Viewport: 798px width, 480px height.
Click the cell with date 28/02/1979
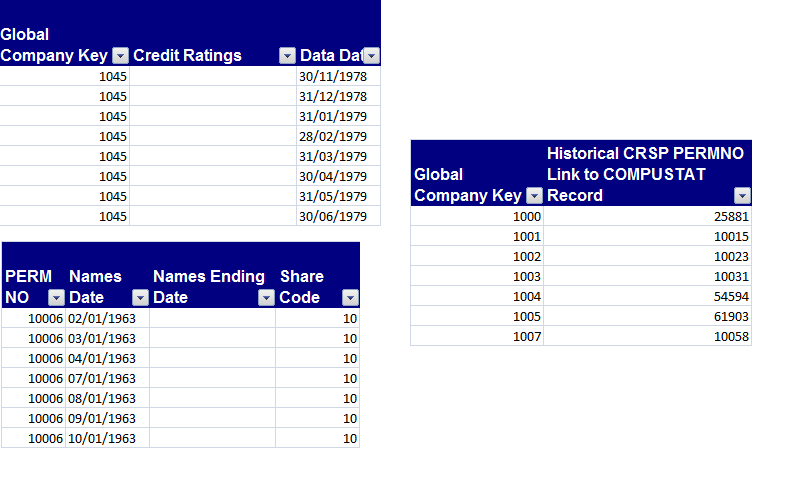point(338,136)
